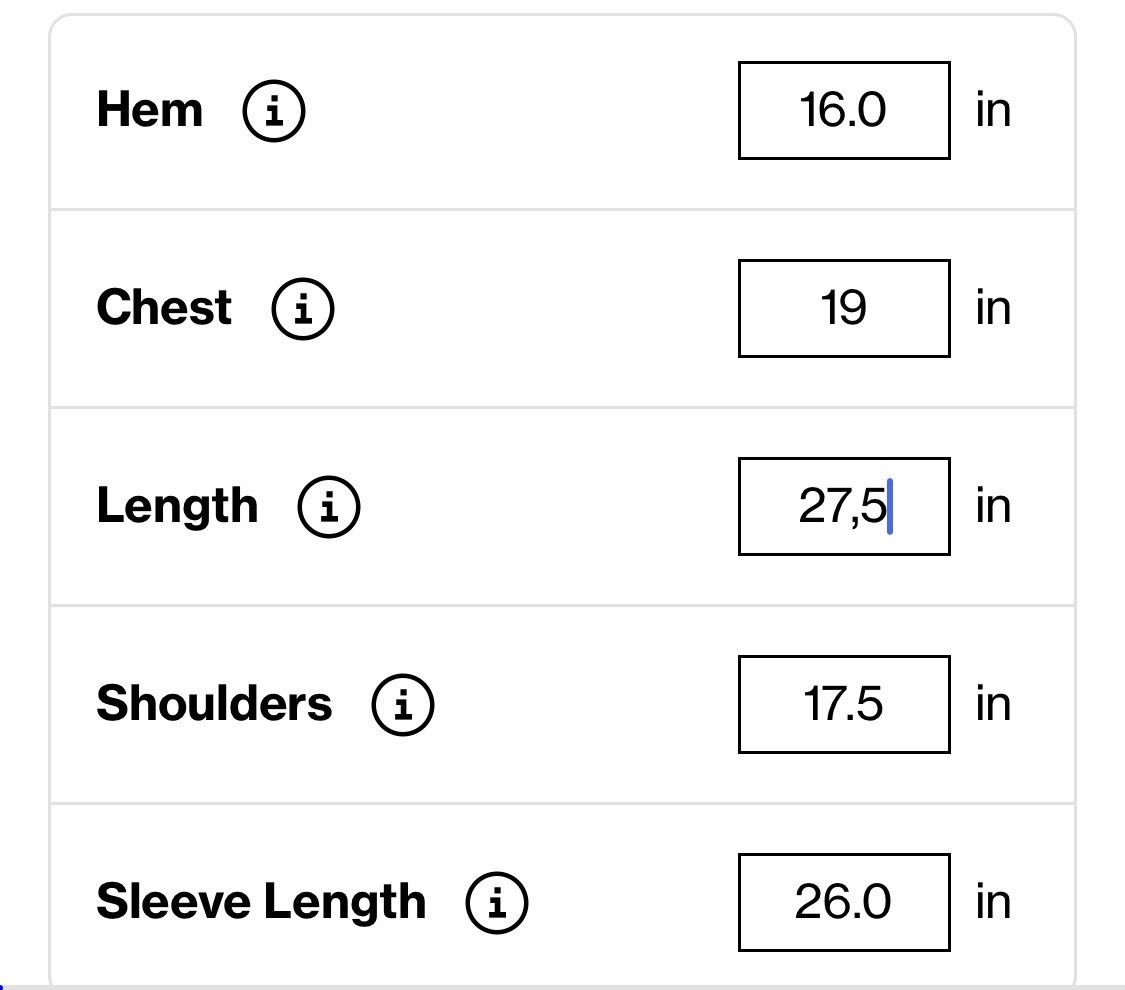1125x990 pixels.
Task: Show info for Shoulders measurement
Action: 403,704
